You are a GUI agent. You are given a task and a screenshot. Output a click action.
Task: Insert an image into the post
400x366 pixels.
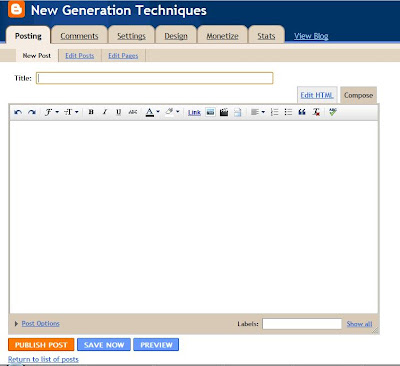click(x=210, y=112)
